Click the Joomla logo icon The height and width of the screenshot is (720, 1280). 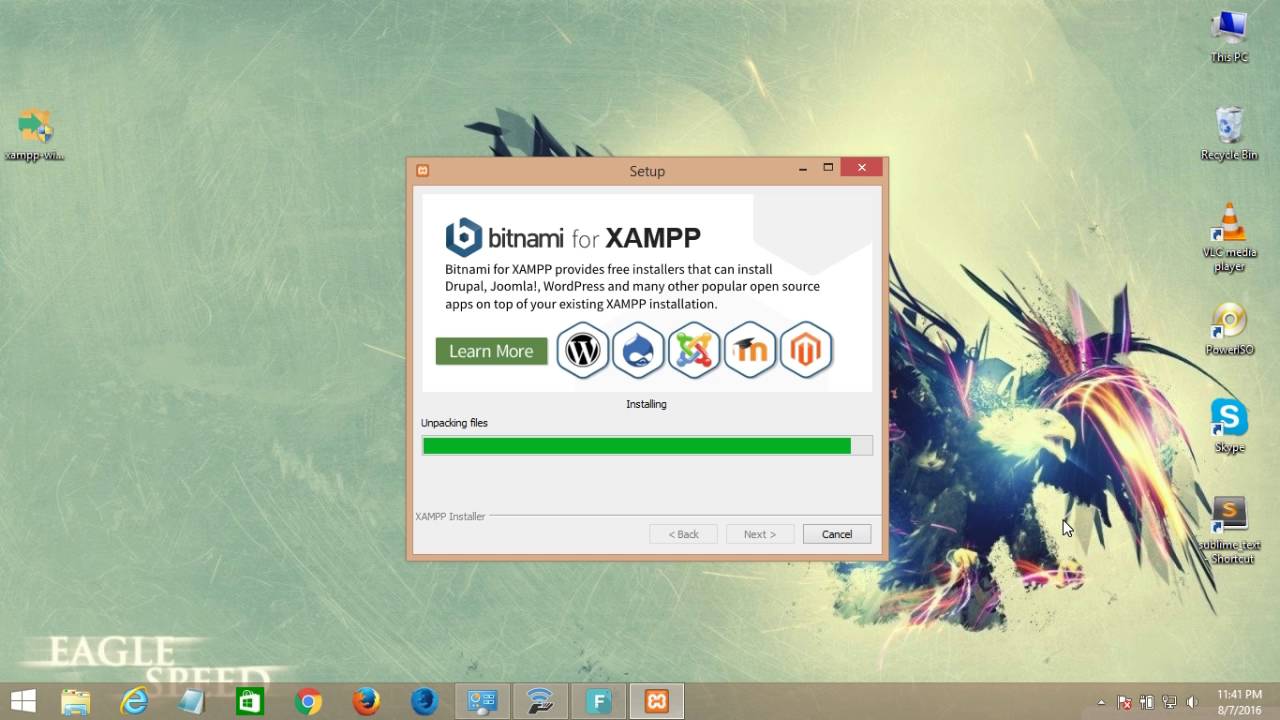pos(694,350)
